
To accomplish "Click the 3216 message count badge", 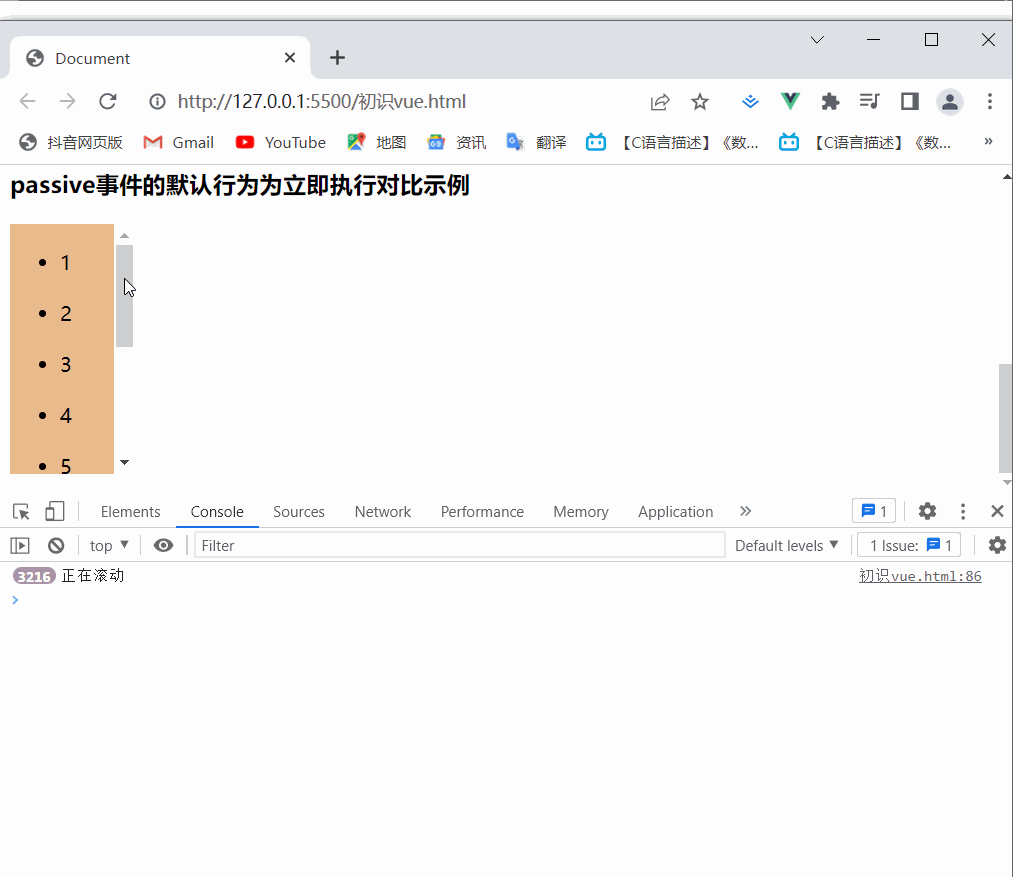I will coord(34,576).
